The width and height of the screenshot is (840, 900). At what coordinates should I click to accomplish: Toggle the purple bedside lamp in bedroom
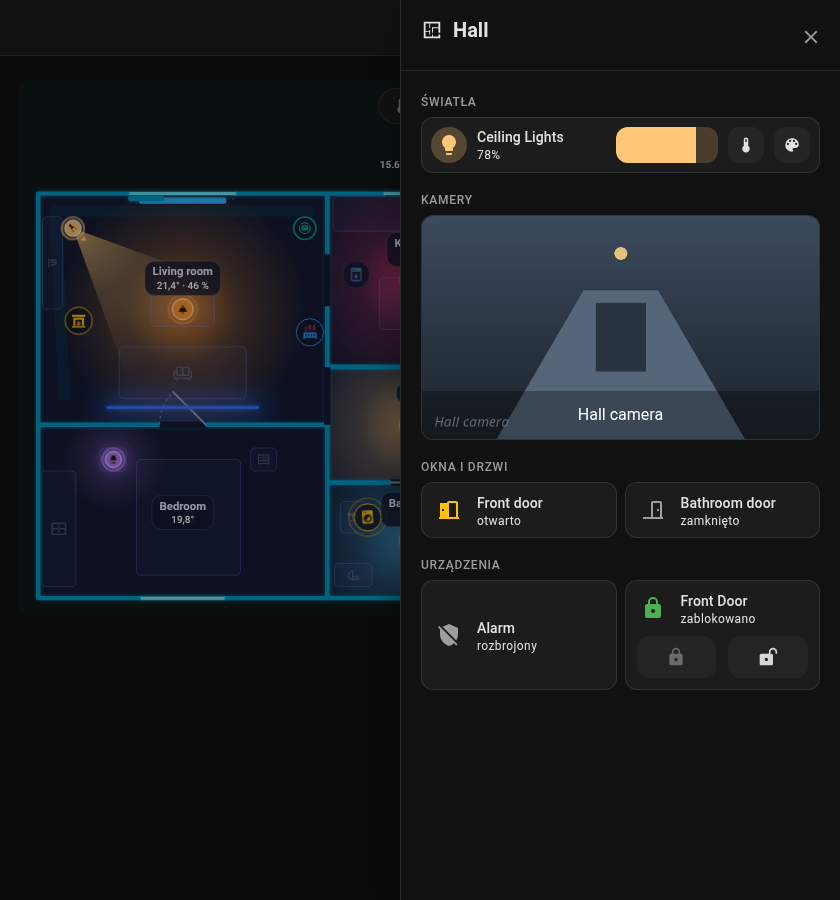(113, 459)
